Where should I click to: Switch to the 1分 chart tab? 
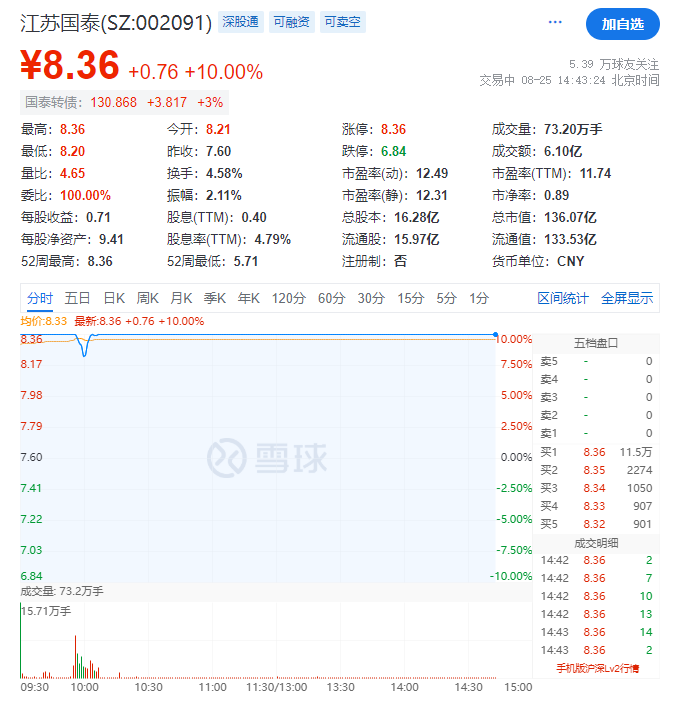479,298
